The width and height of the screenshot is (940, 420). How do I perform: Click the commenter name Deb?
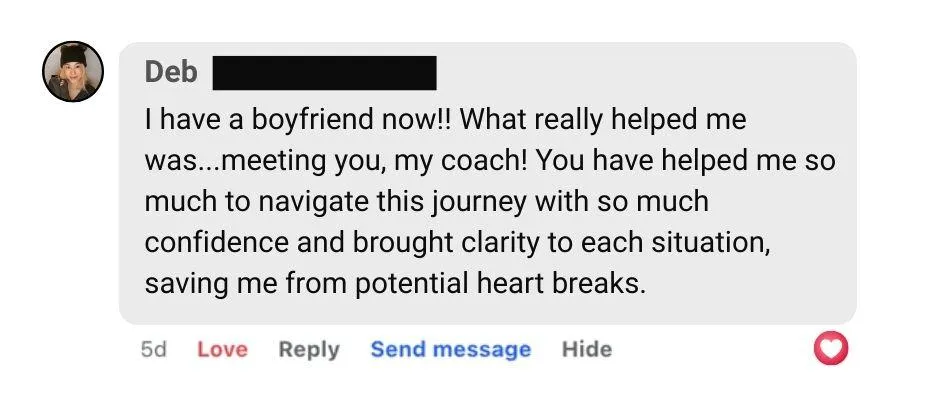(x=171, y=72)
